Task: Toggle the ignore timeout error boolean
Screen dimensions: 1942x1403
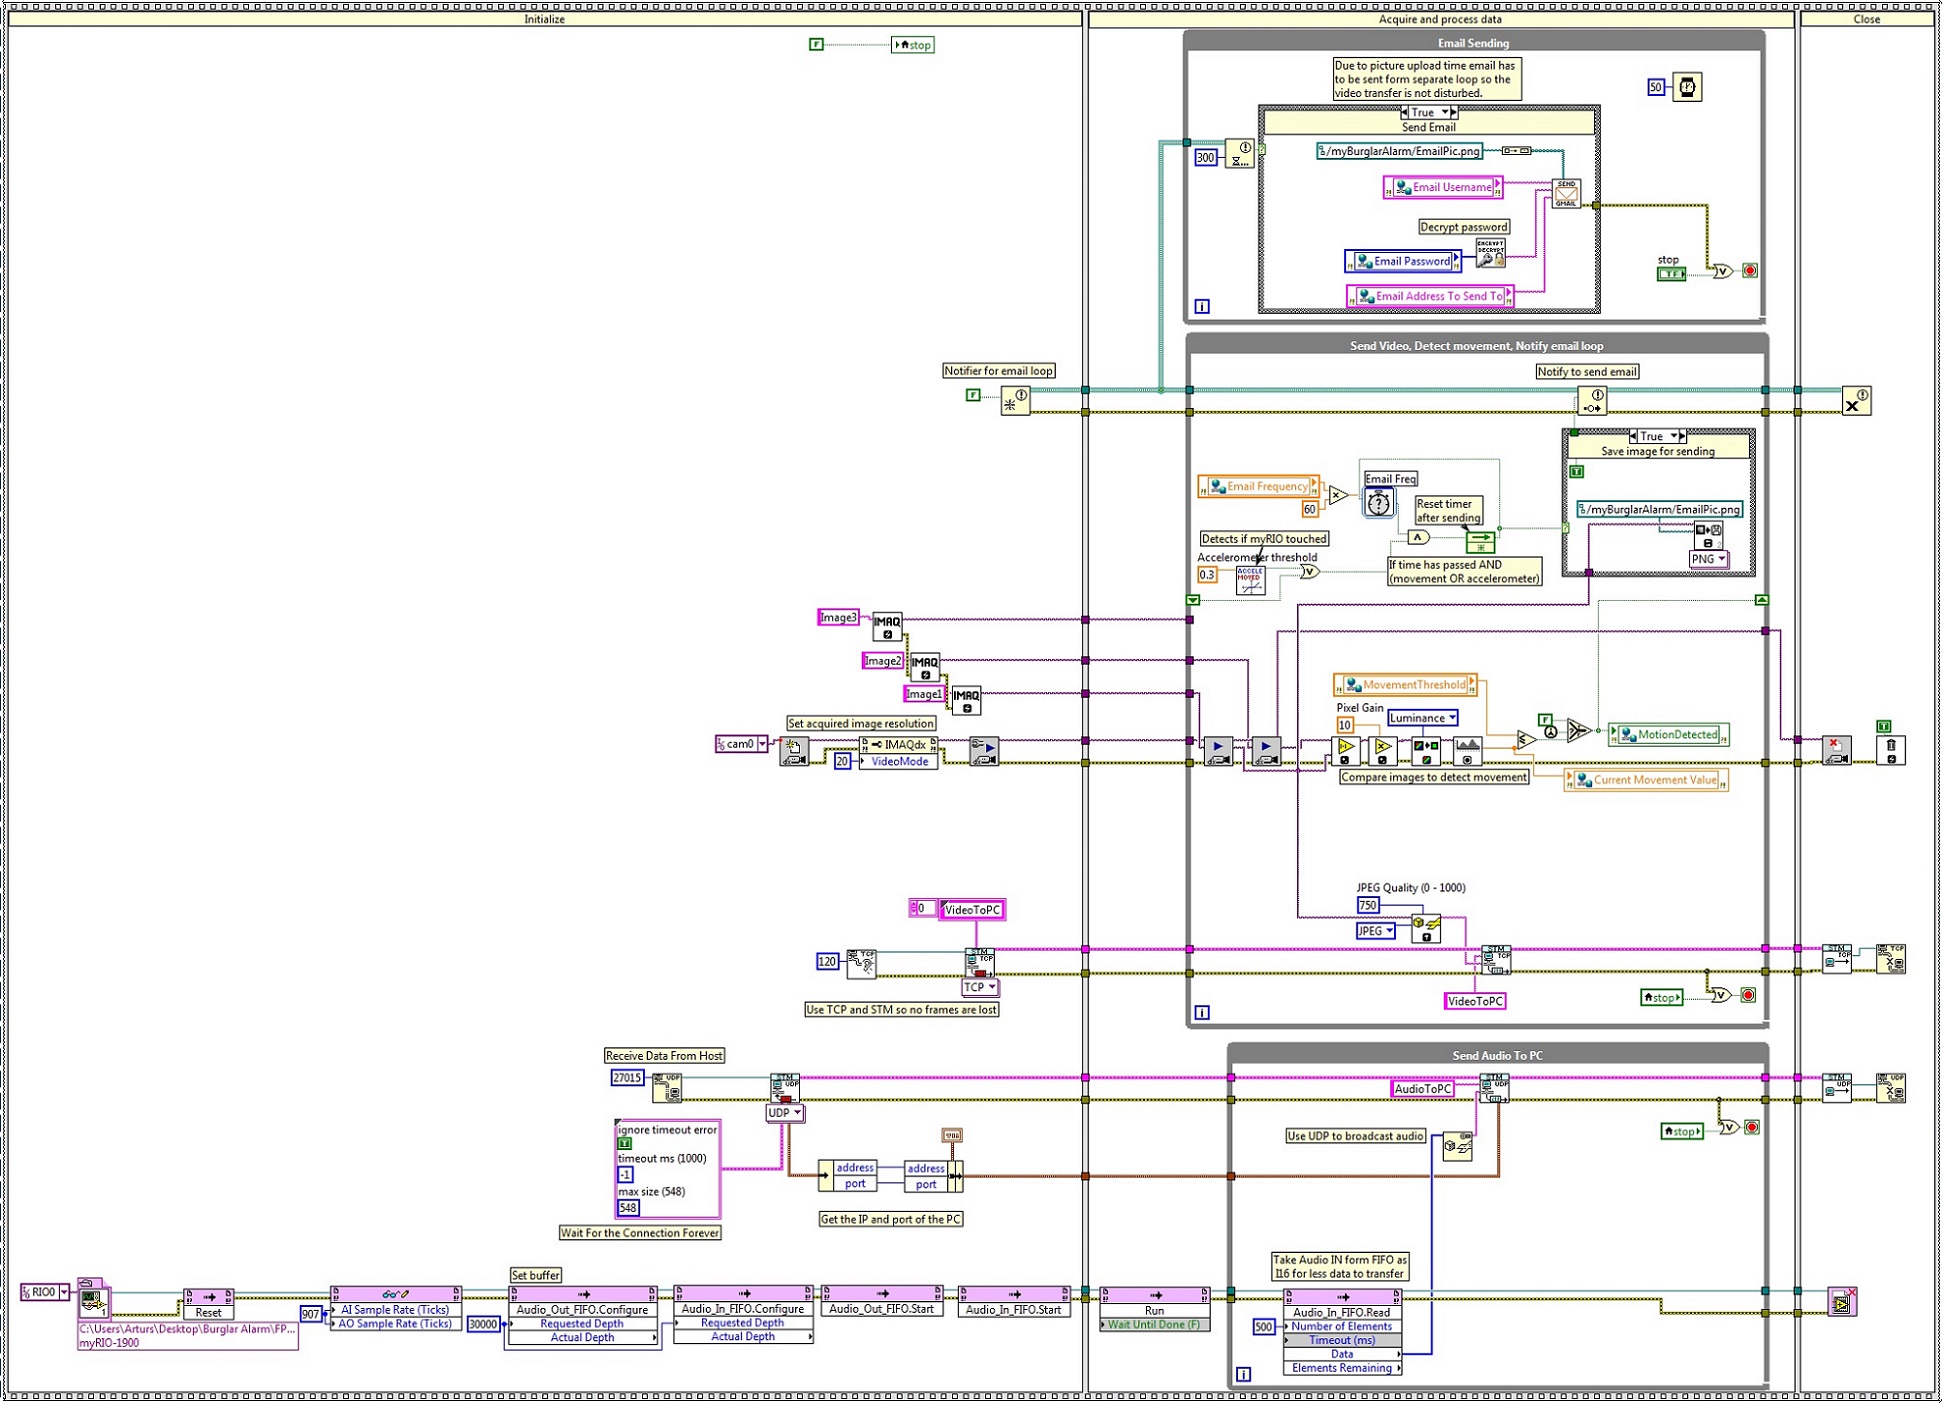Action: pos(625,1143)
